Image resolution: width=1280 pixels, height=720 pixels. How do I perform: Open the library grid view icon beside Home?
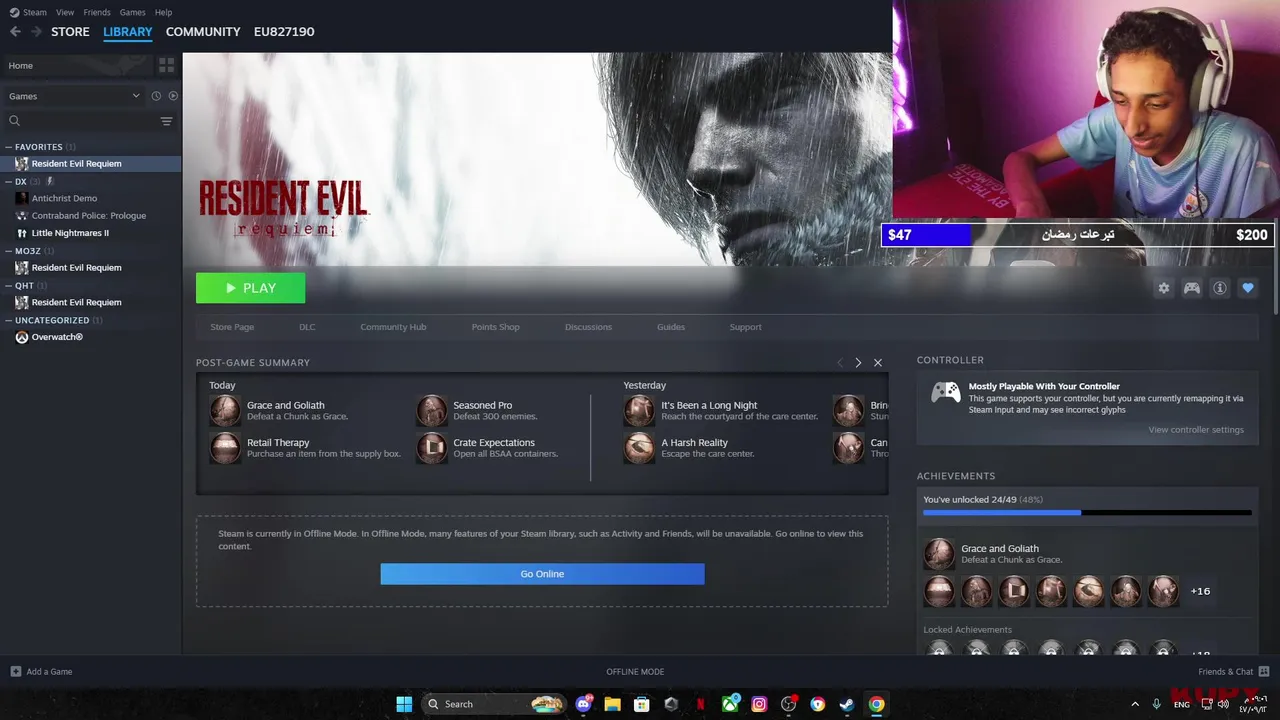166,65
